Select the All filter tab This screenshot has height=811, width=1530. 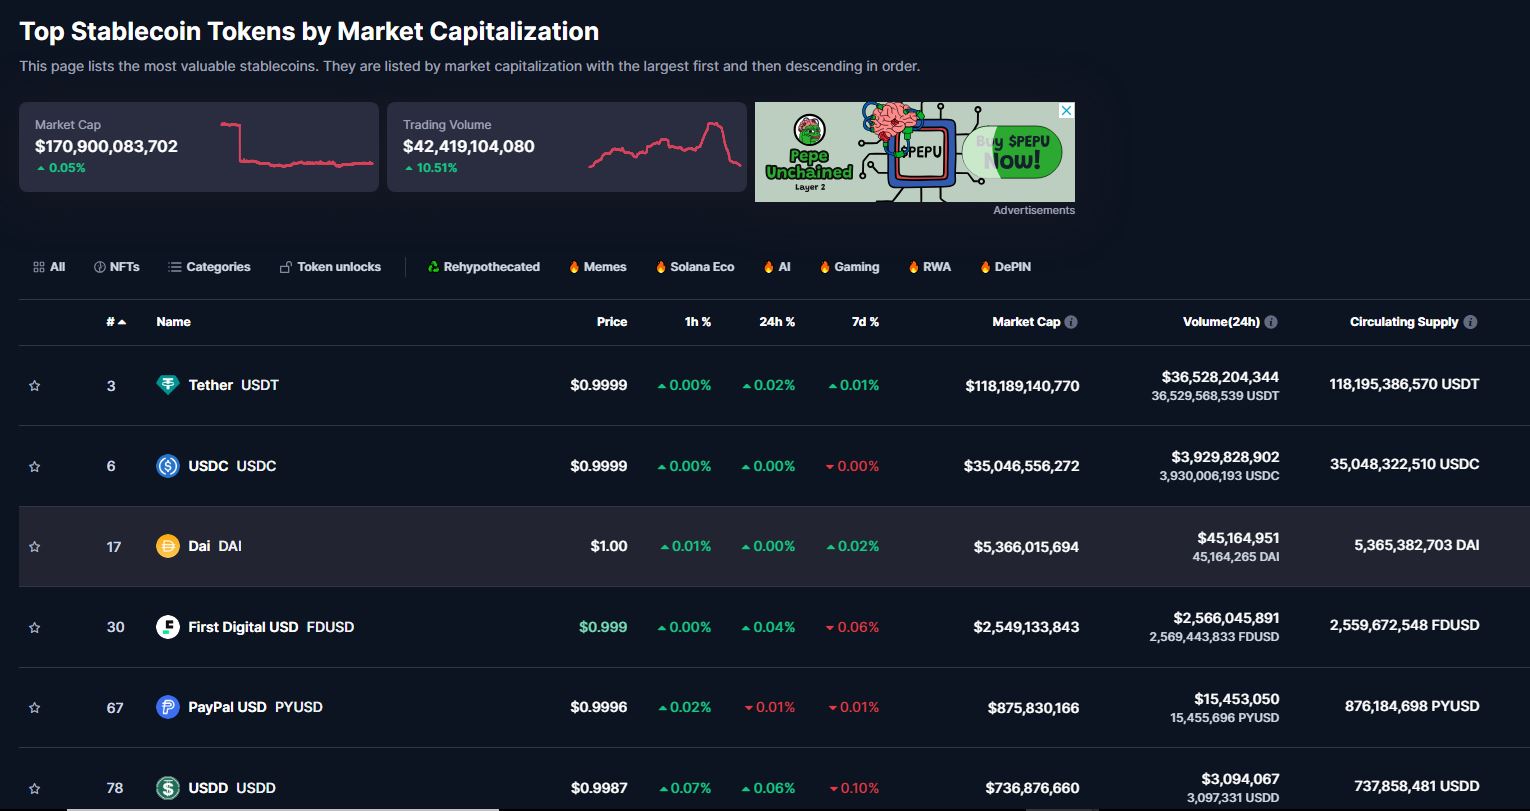49,267
